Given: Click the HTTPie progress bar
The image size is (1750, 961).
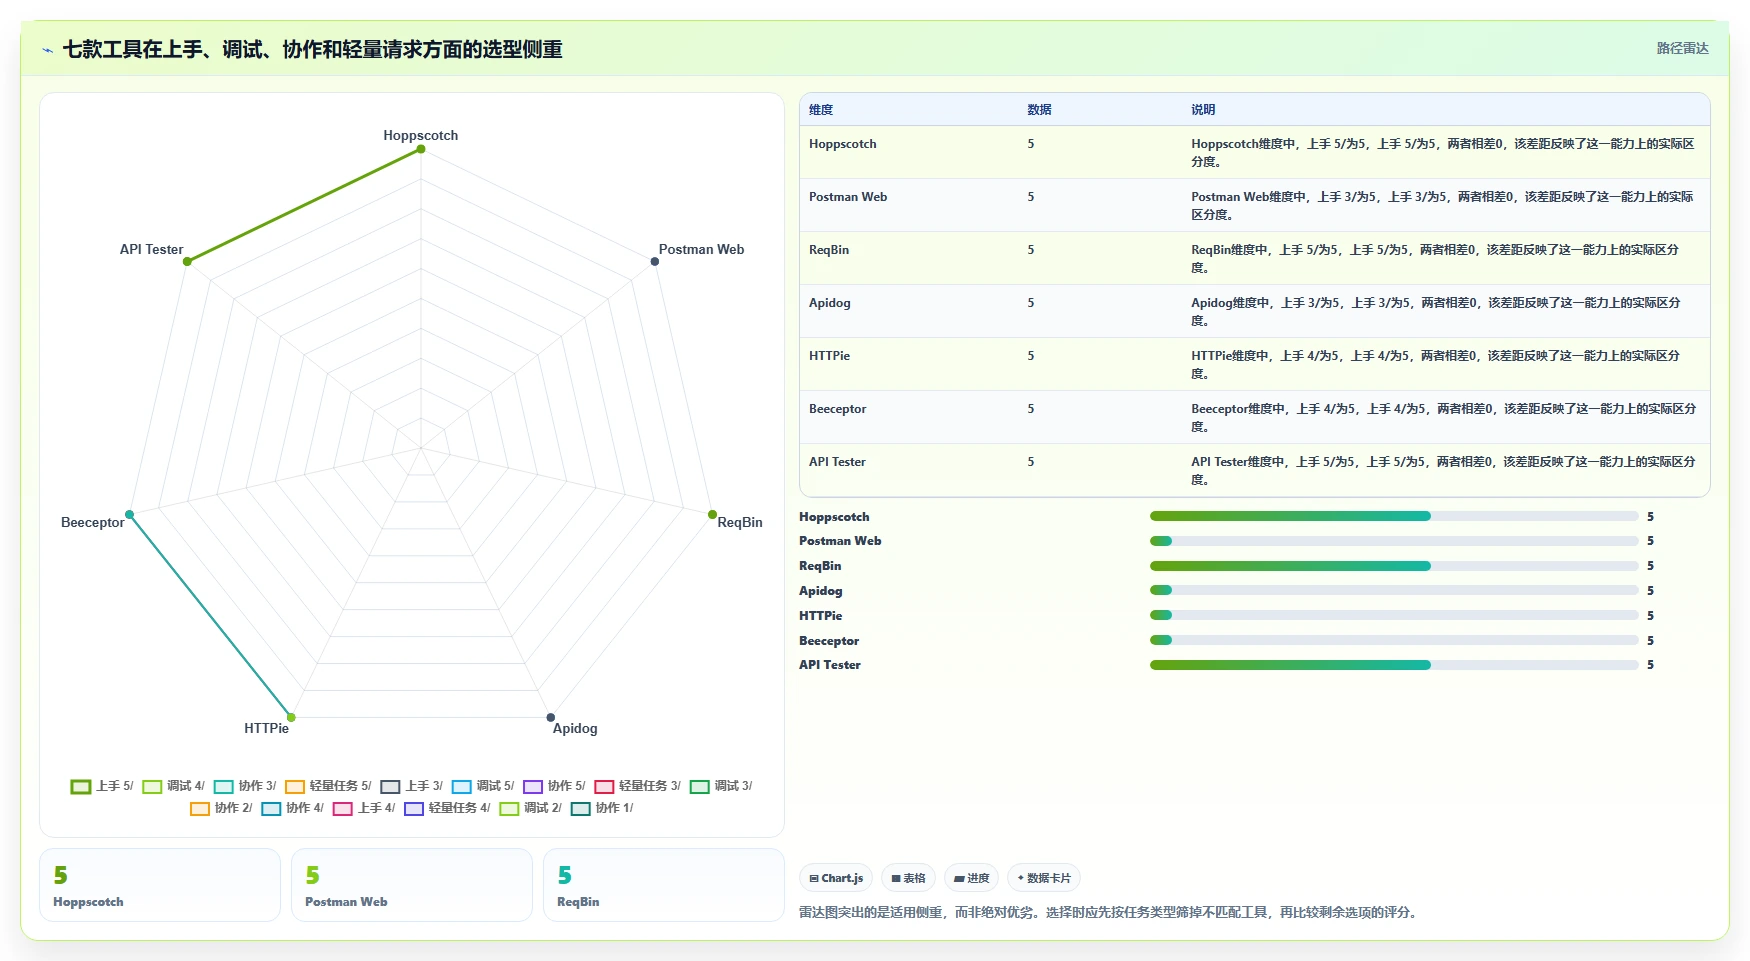Looking at the screenshot, I should click(1394, 615).
